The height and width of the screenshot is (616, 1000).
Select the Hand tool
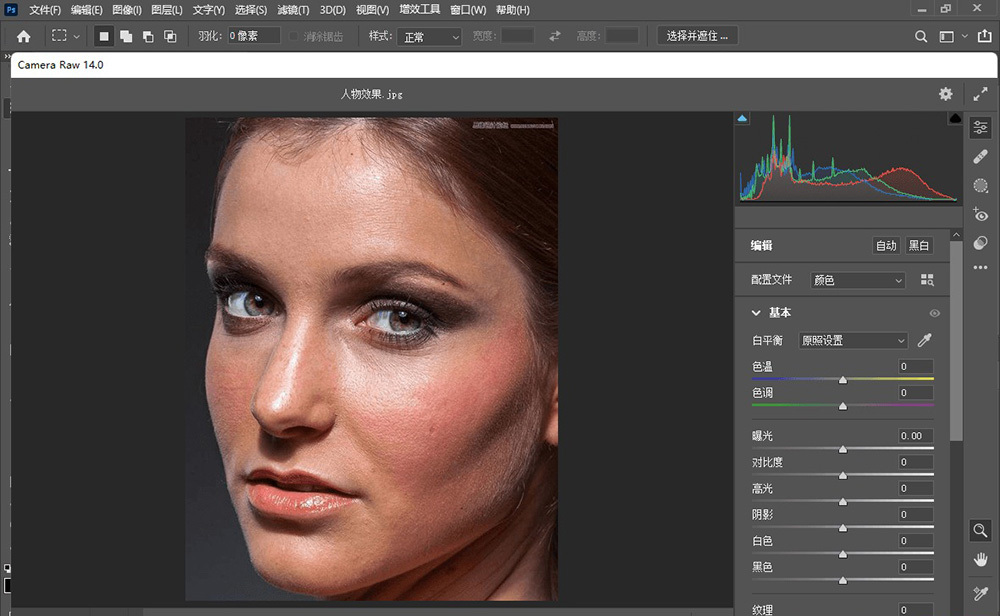pyautogui.click(x=980, y=558)
